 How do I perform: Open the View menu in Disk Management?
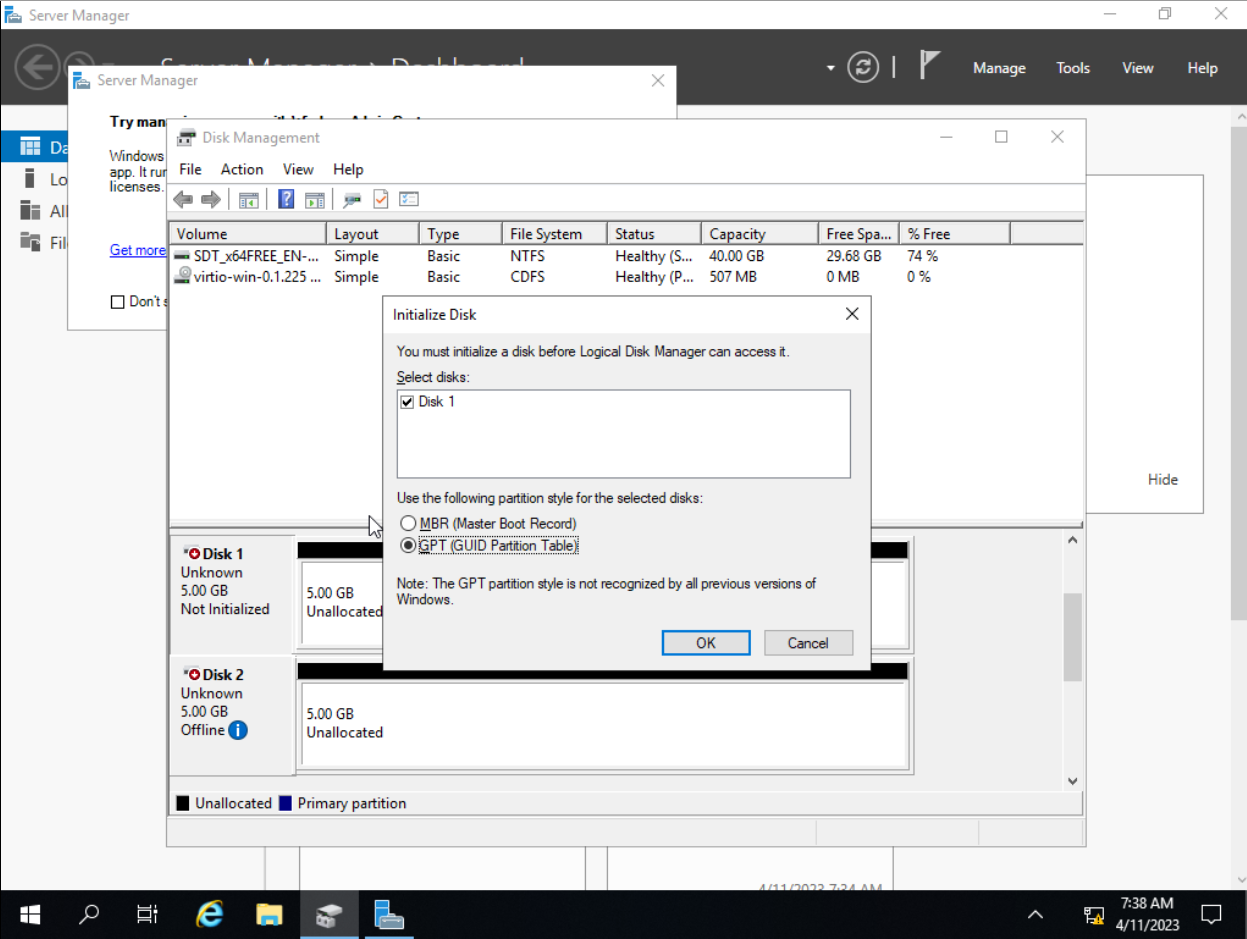(298, 169)
